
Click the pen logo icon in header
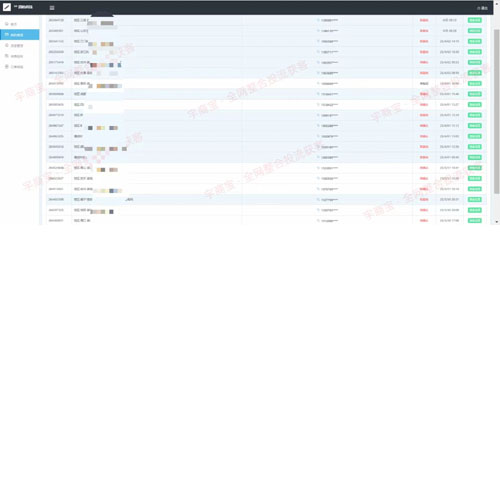tap(7, 7)
